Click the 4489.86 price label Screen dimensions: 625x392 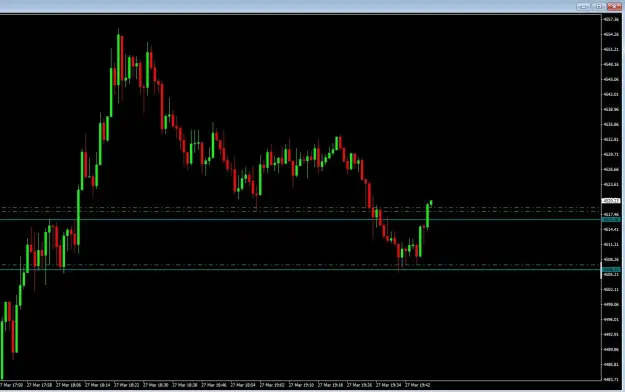coord(611,350)
